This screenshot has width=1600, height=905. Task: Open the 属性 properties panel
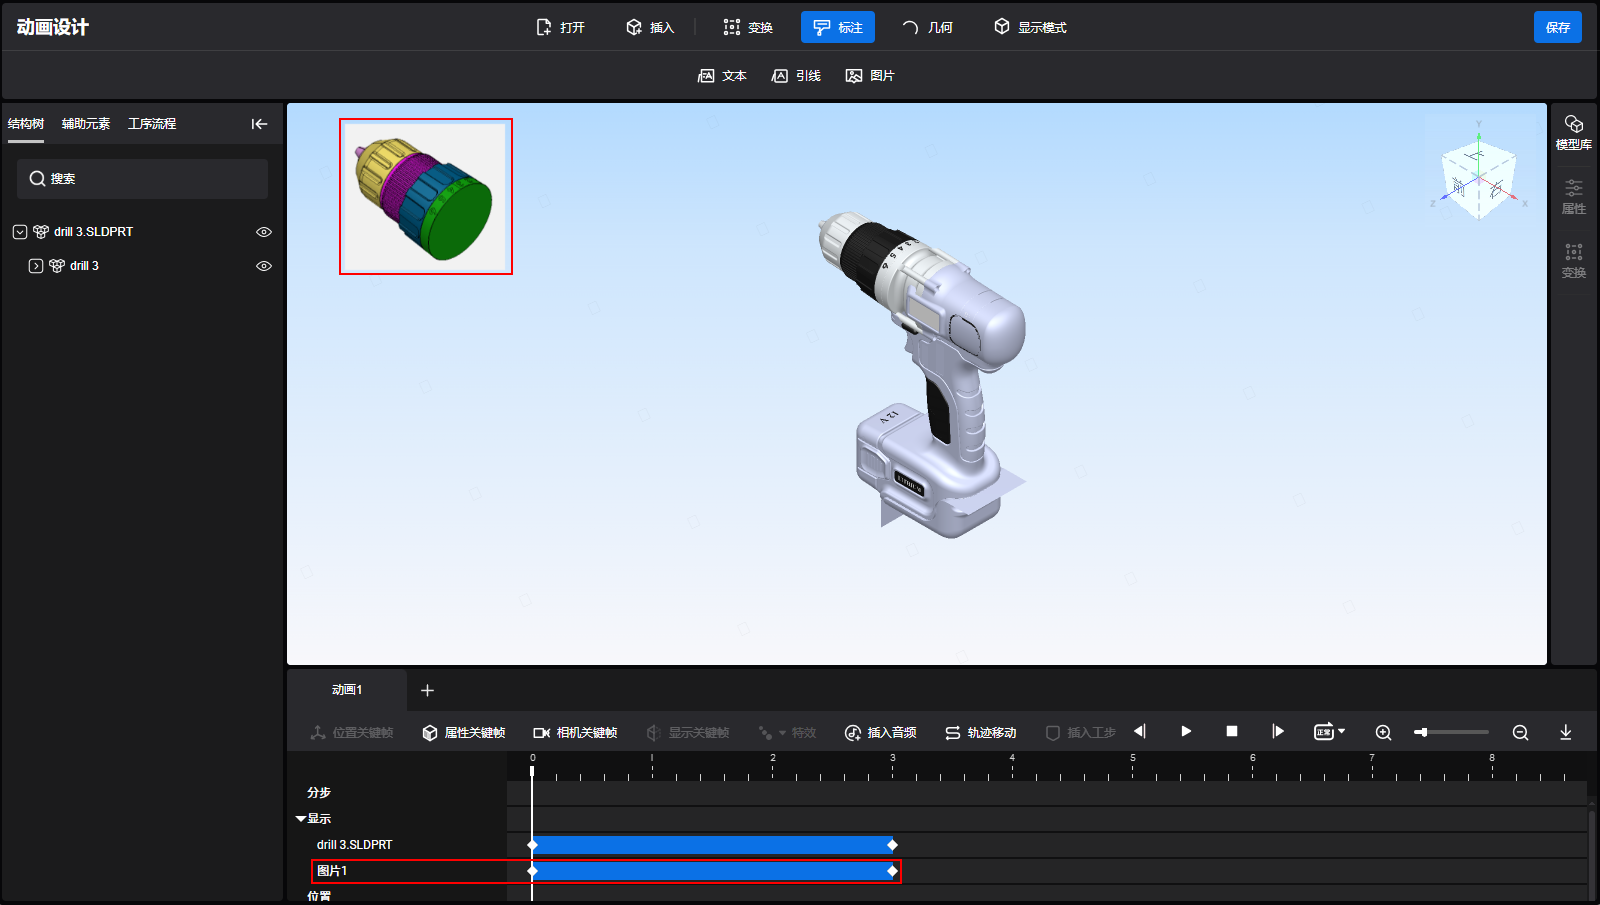(1574, 197)
